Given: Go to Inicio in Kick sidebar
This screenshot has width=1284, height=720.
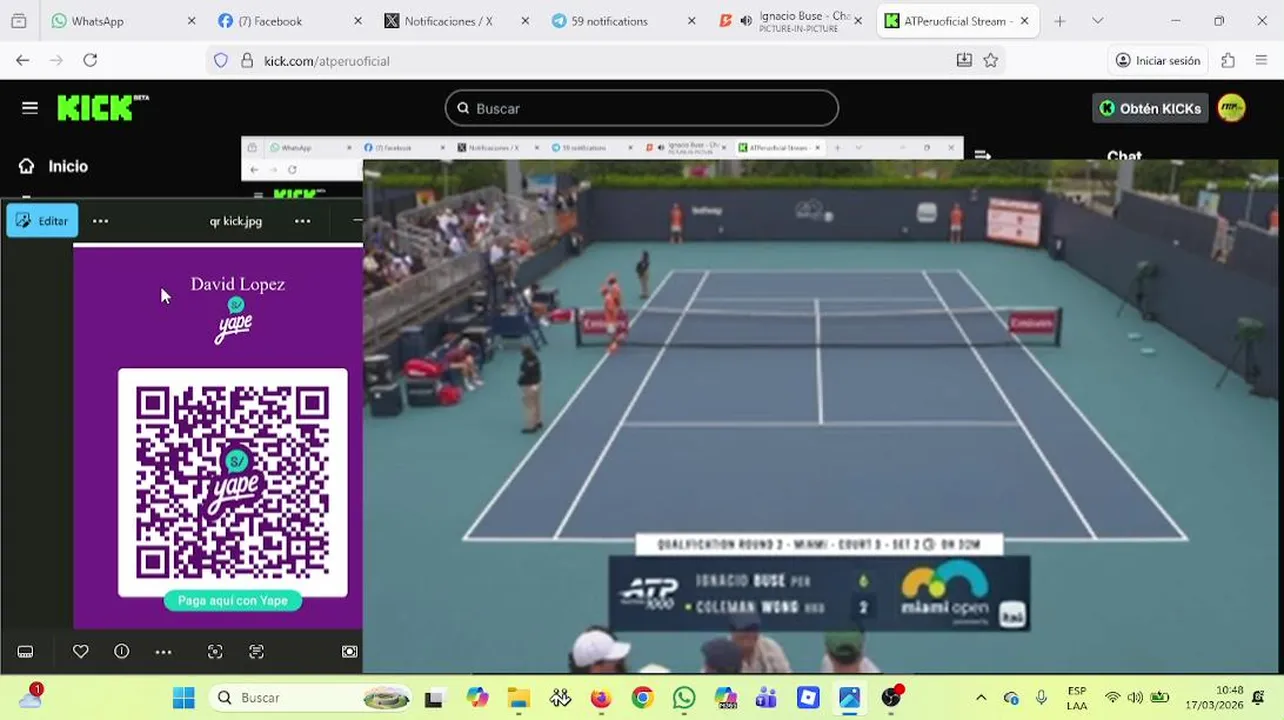Looking at the screenshot, I should pyautogui.click(x=54, y=166).
